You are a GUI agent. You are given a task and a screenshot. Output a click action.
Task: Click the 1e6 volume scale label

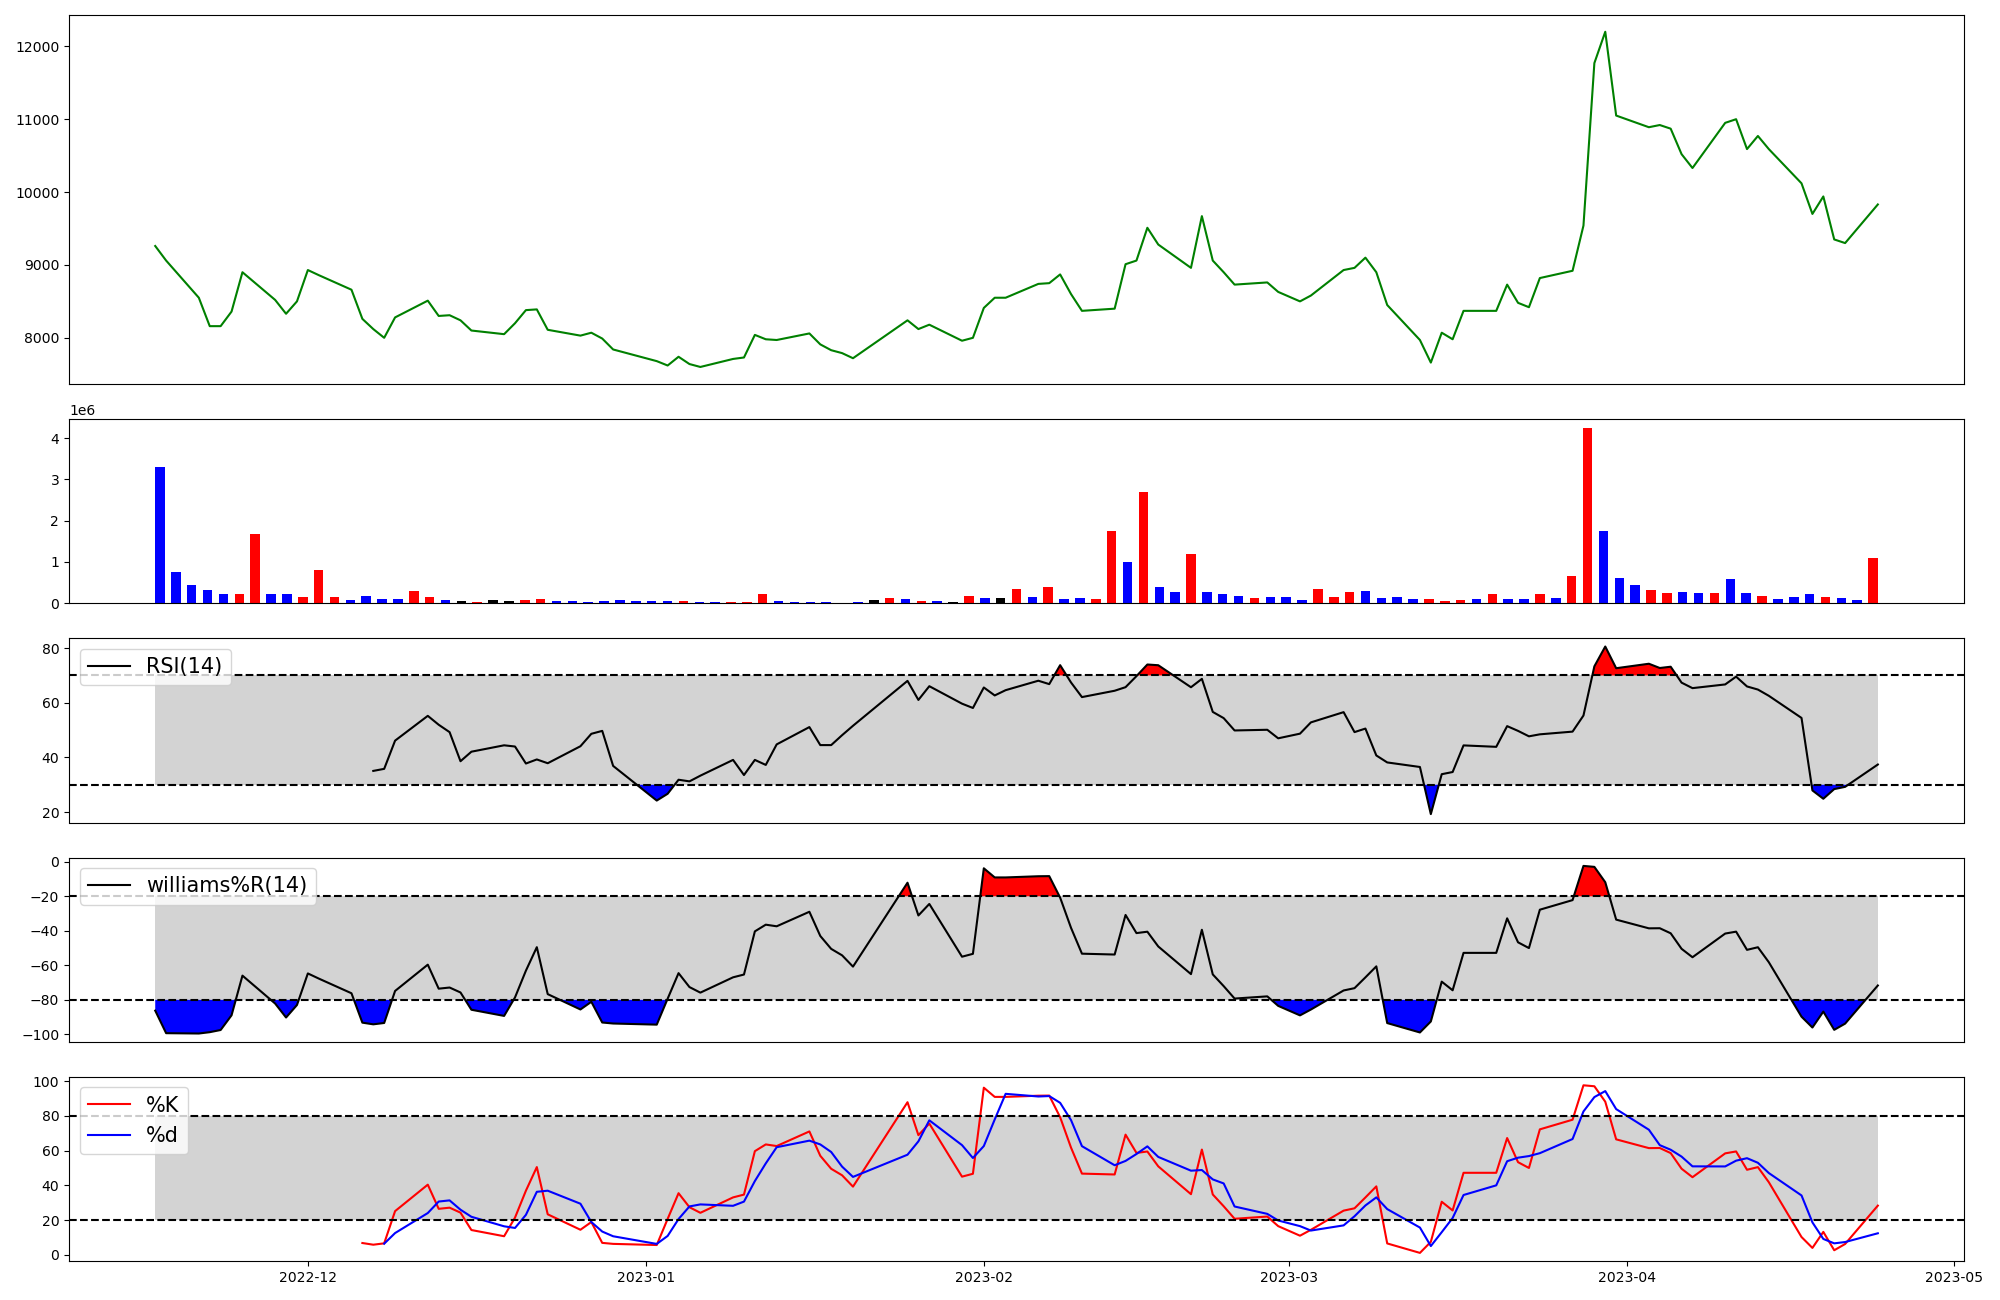coord(82,410)
